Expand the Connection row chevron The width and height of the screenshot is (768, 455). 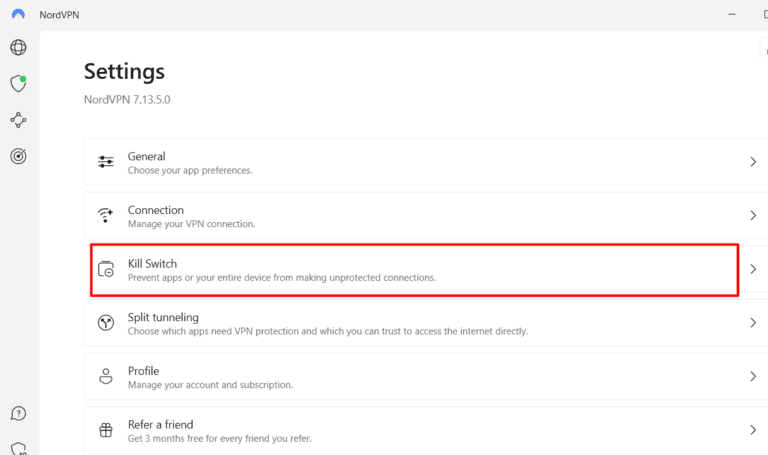click(x=753, y=216)
